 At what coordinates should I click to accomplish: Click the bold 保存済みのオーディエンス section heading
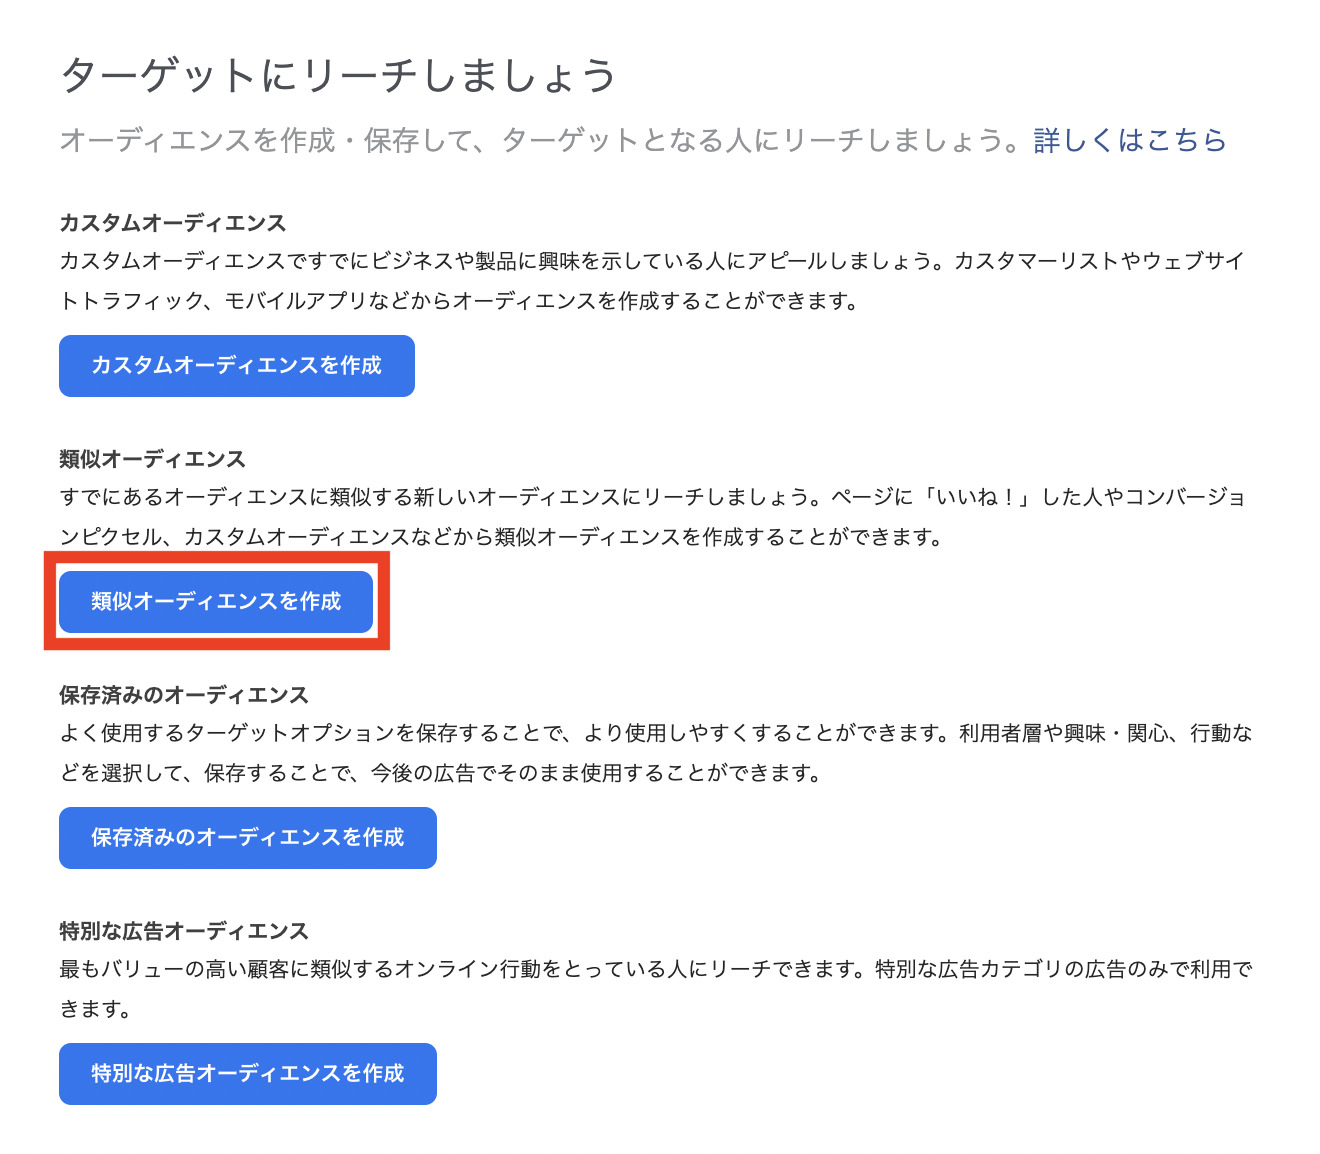184,695
